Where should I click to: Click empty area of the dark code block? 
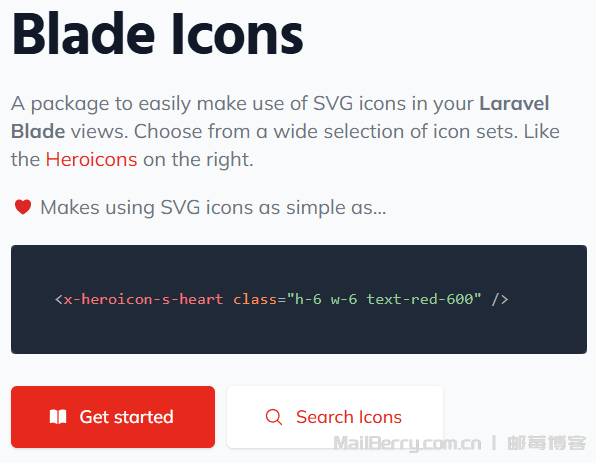(x=299, y=266)
